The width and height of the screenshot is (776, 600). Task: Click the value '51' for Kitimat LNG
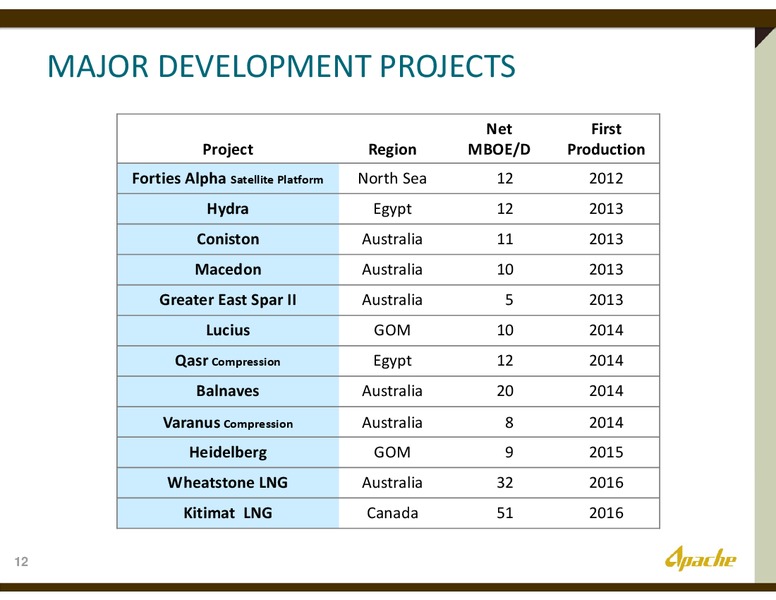[505, 513]
